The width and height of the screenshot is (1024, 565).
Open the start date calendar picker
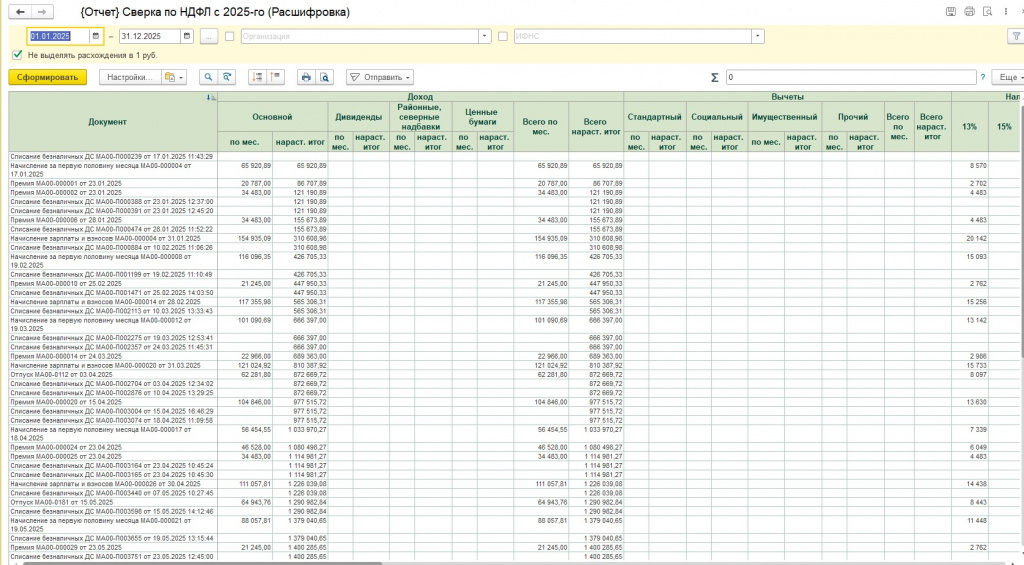tap(95, 36)
